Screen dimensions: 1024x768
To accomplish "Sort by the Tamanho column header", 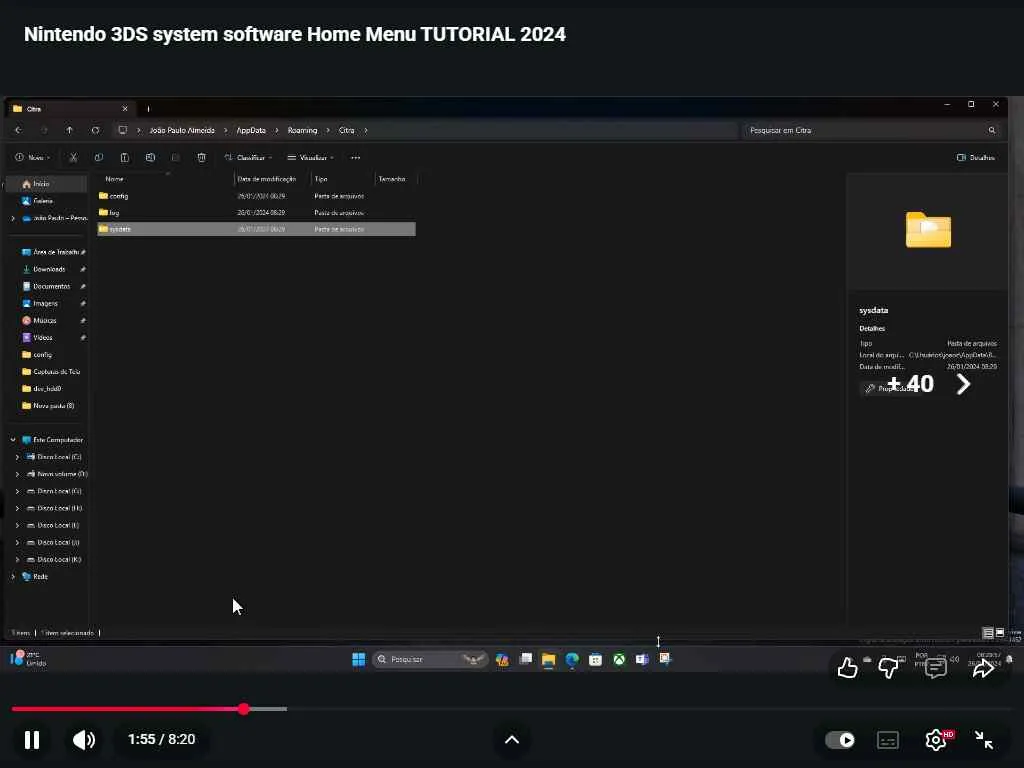I will [x=392, y=179].
